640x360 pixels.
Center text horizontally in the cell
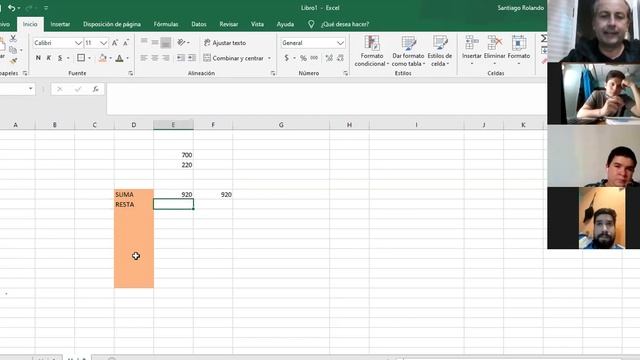tap(155, 58)
